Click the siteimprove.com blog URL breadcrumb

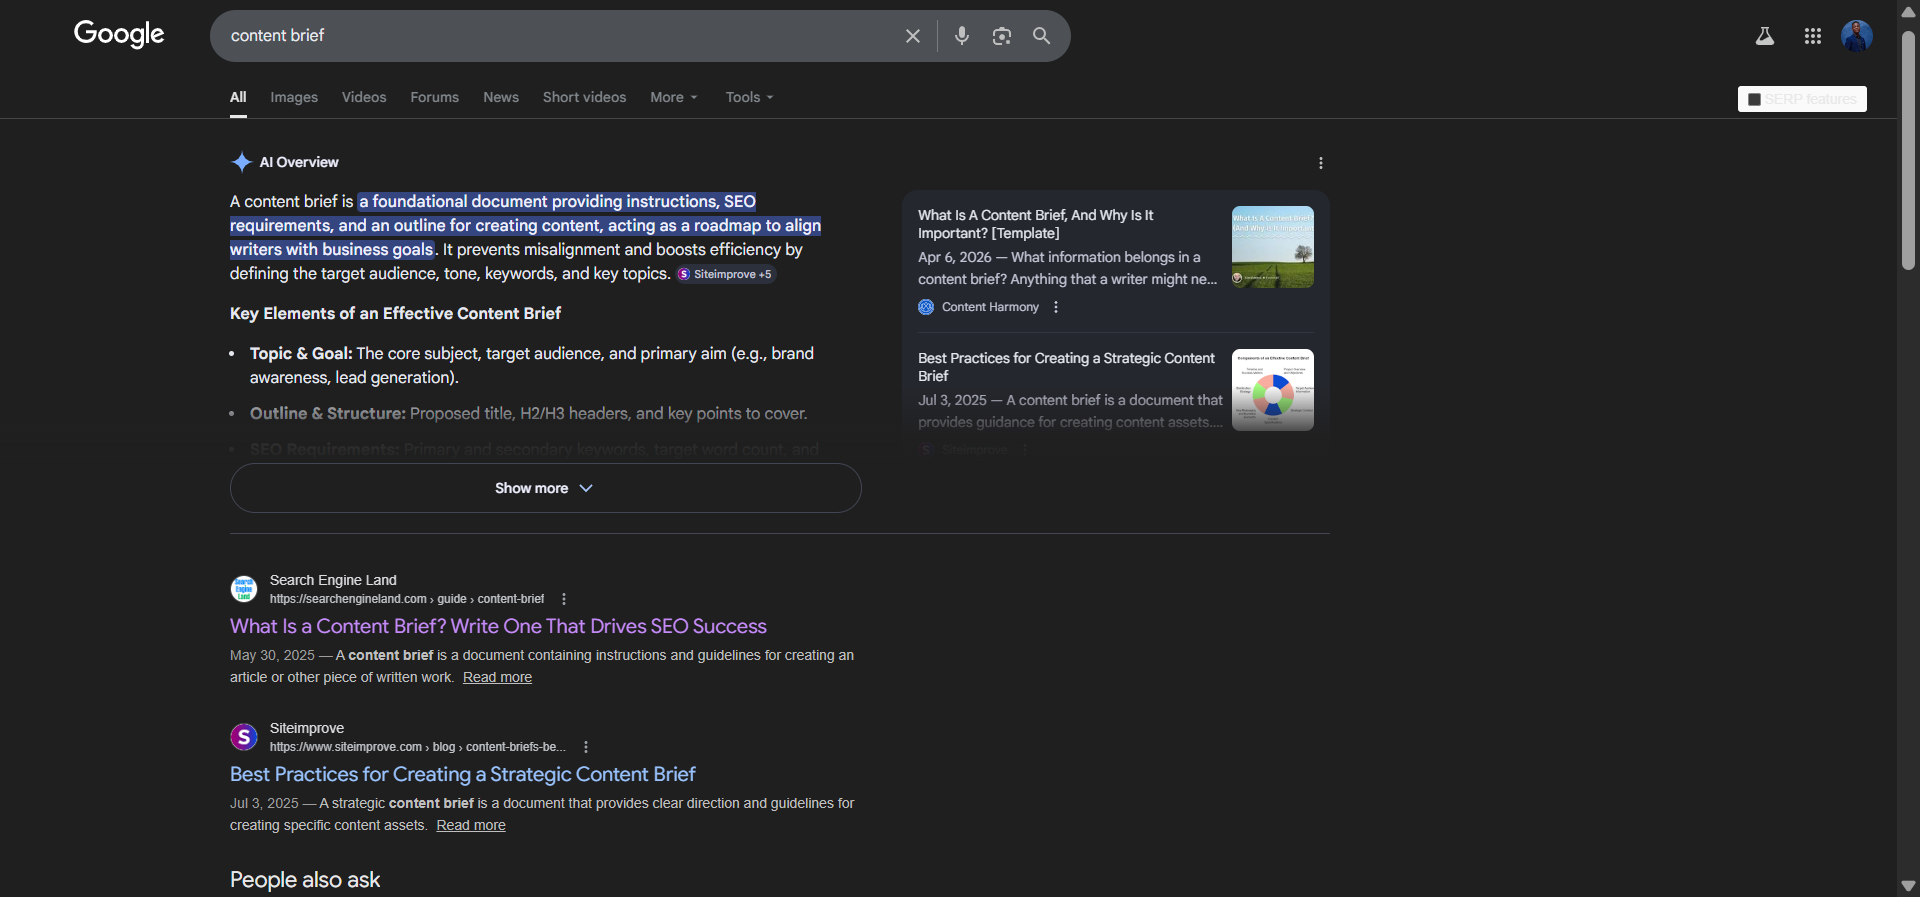pyautogui.click(x=418, y=747)
